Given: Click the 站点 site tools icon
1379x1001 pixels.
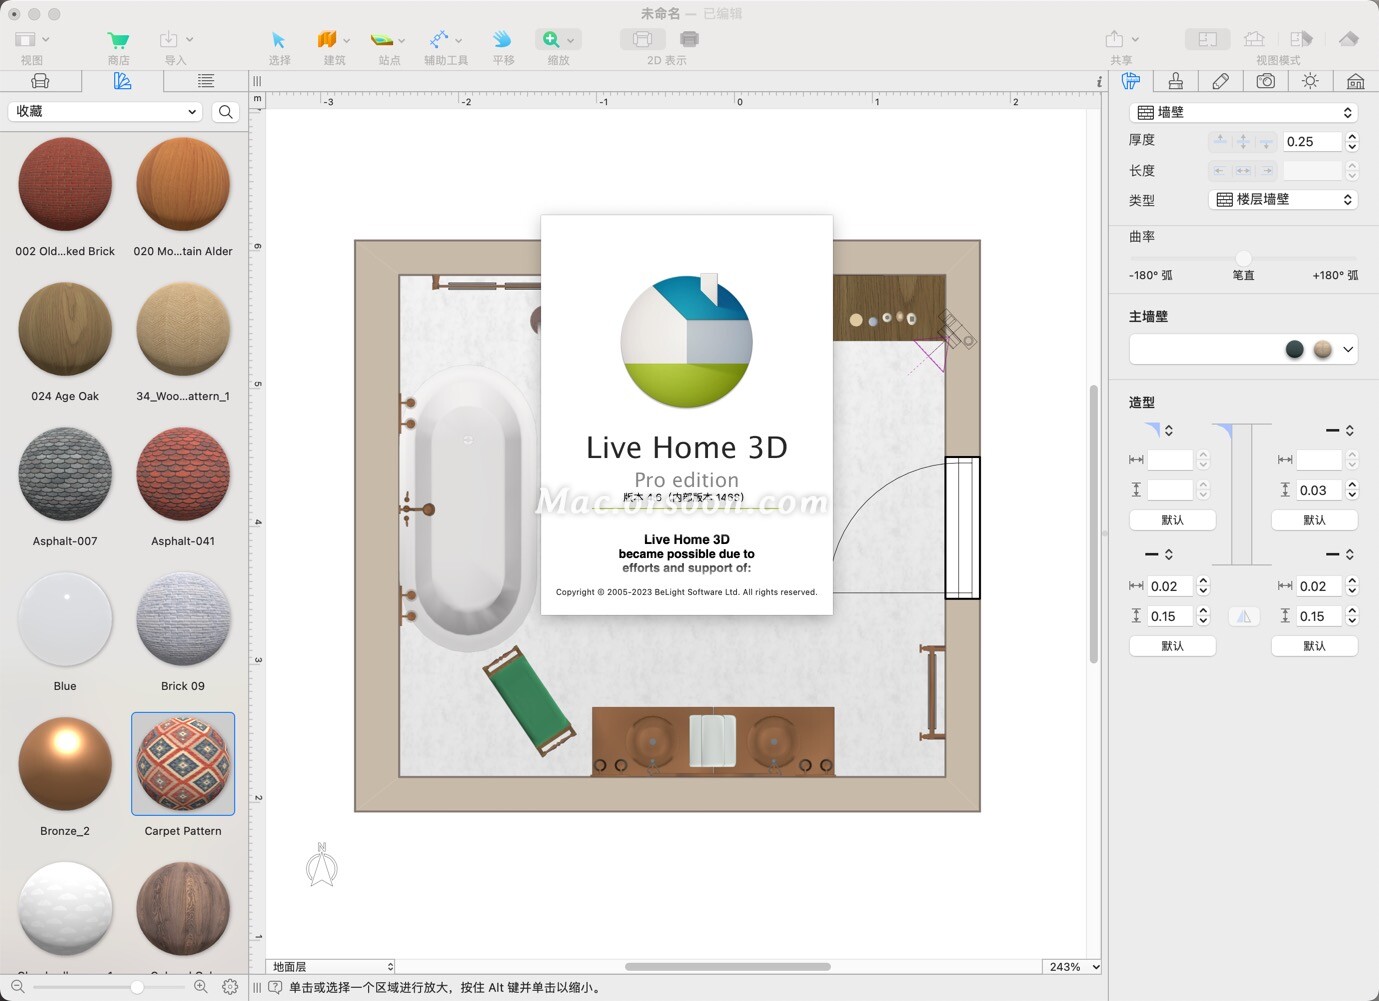Looking at the screenshot, I should coord(382,40).
